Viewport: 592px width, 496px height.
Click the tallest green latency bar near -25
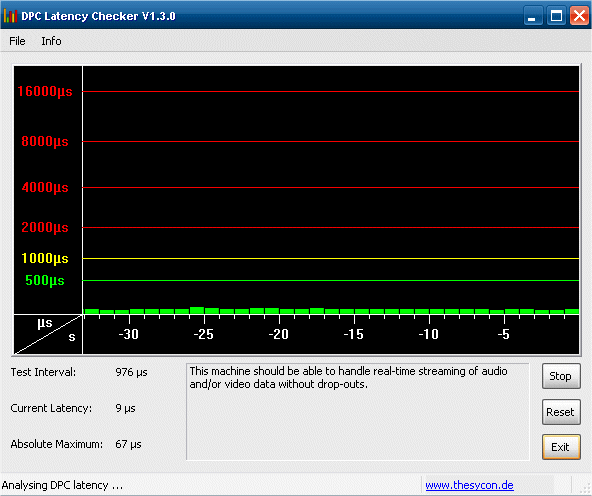pos(197,311)
